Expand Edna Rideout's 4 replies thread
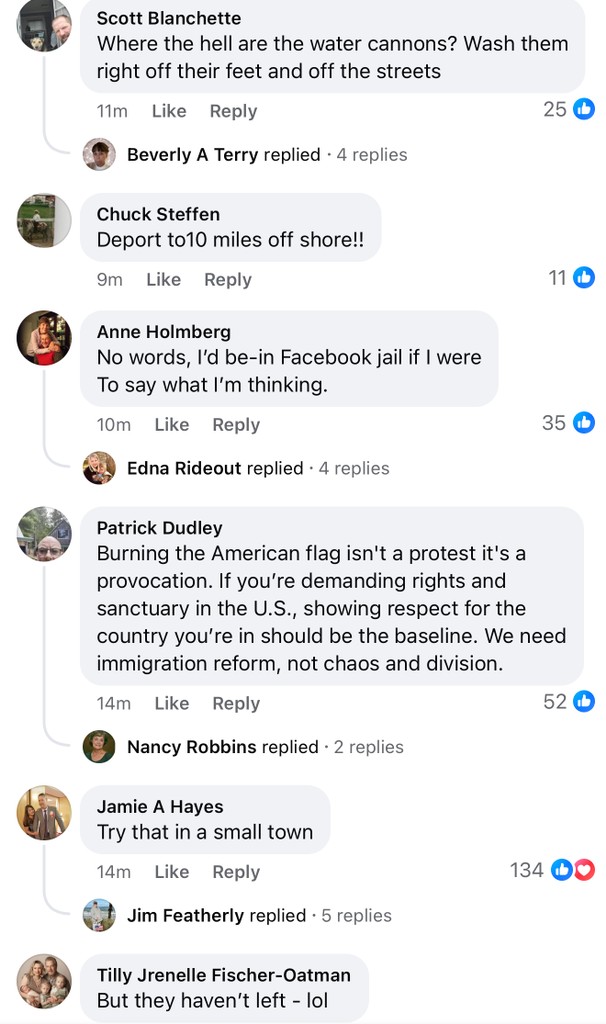 tap(354, 468)
